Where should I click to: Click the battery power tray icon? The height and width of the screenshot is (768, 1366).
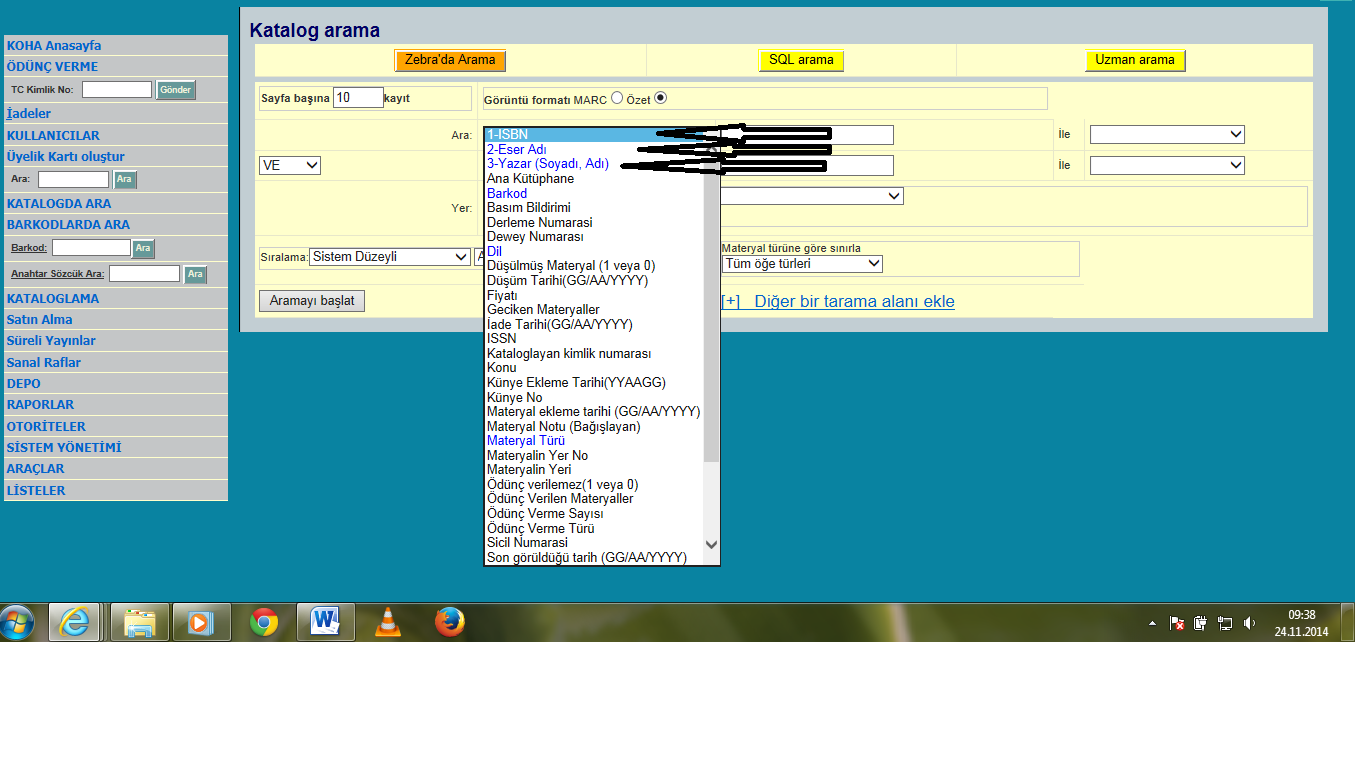1201,623
